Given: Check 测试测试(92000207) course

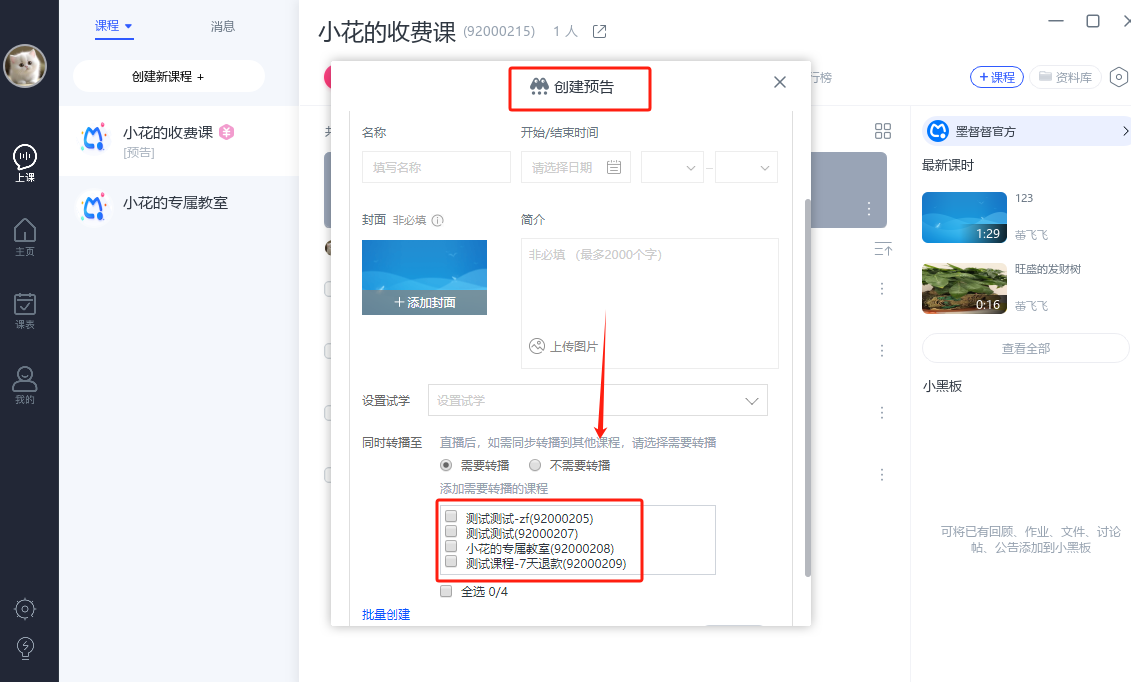Looking at the screenshot, I should pyautogui.click(x=451, y=531).
